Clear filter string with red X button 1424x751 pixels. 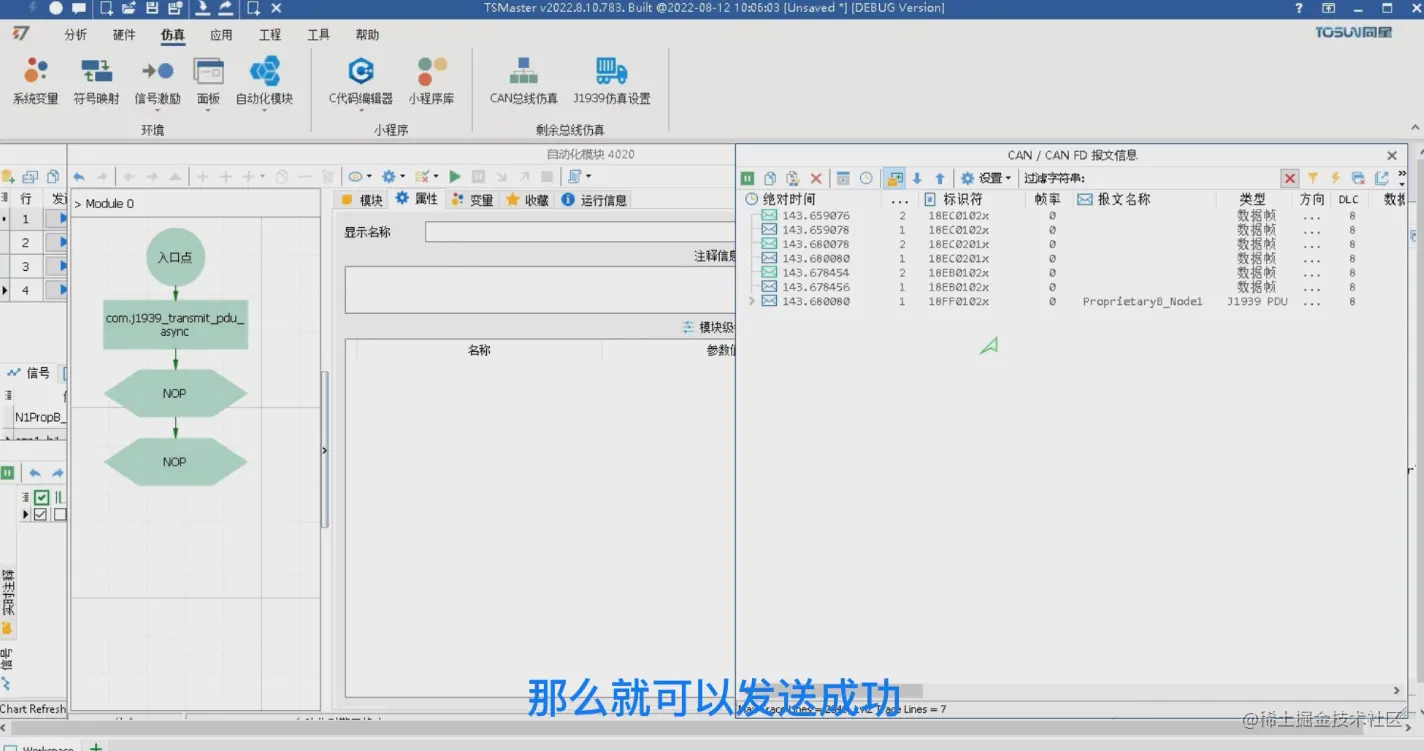coord(1290,178)
